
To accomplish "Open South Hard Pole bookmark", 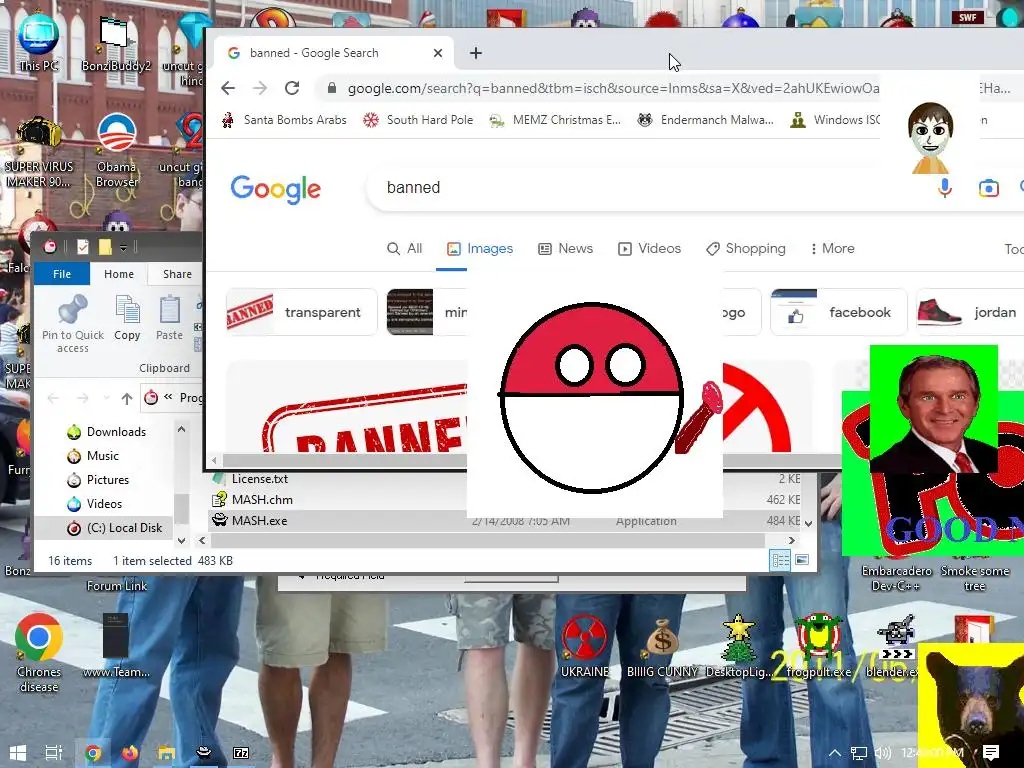I will click(x=419, y=120).
